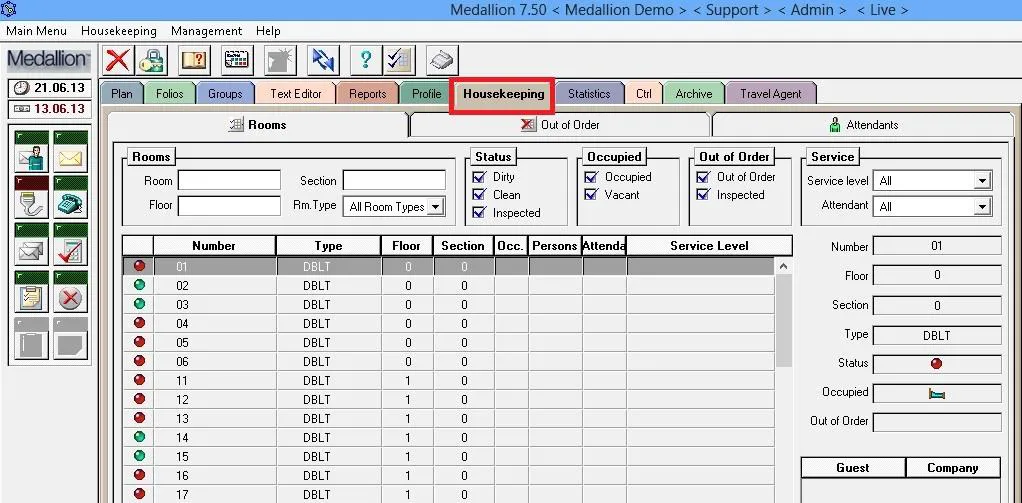The width and height of the screenshot is (1022, 503).
Task: Switch to the Reports tab
Action: 368,94
